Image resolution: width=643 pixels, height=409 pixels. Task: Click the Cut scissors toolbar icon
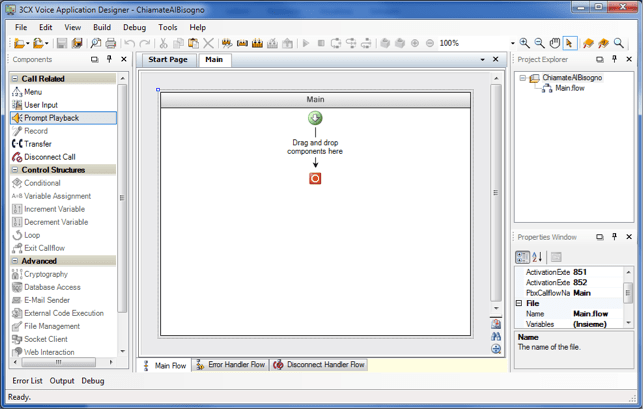[163, 43]
